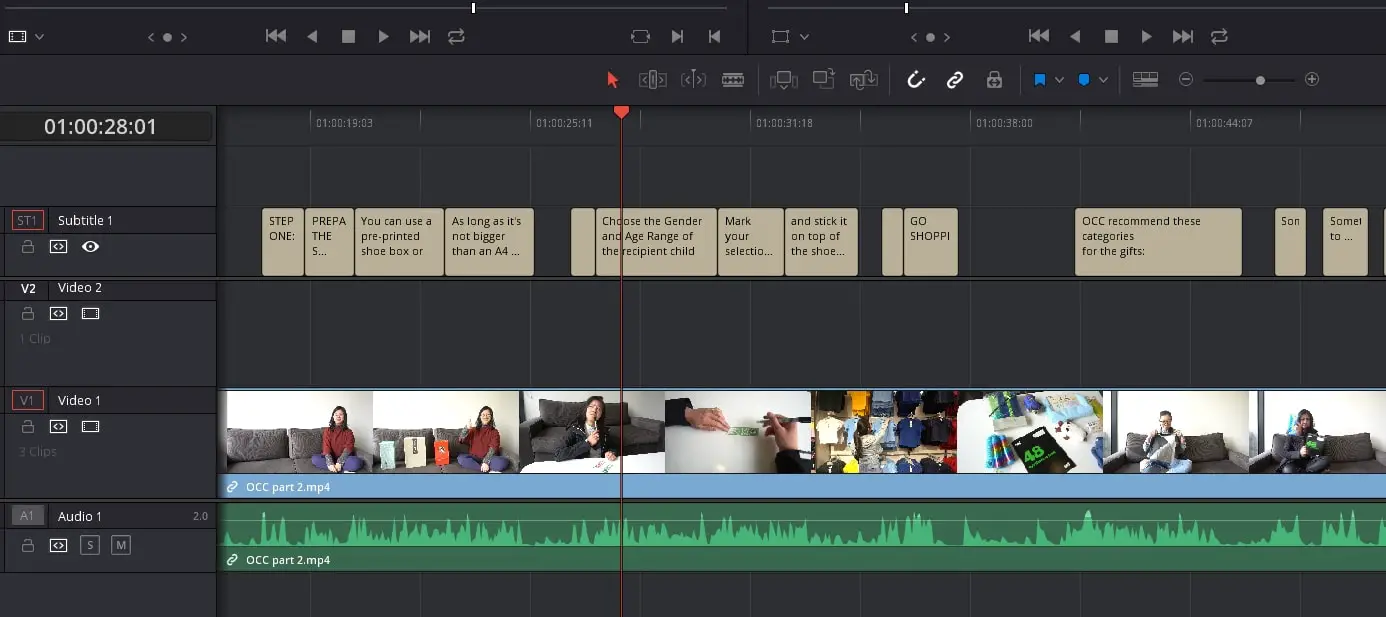Click the right viewer Transform overlay icon
The image size is (1386, 617).
point(781,36)
